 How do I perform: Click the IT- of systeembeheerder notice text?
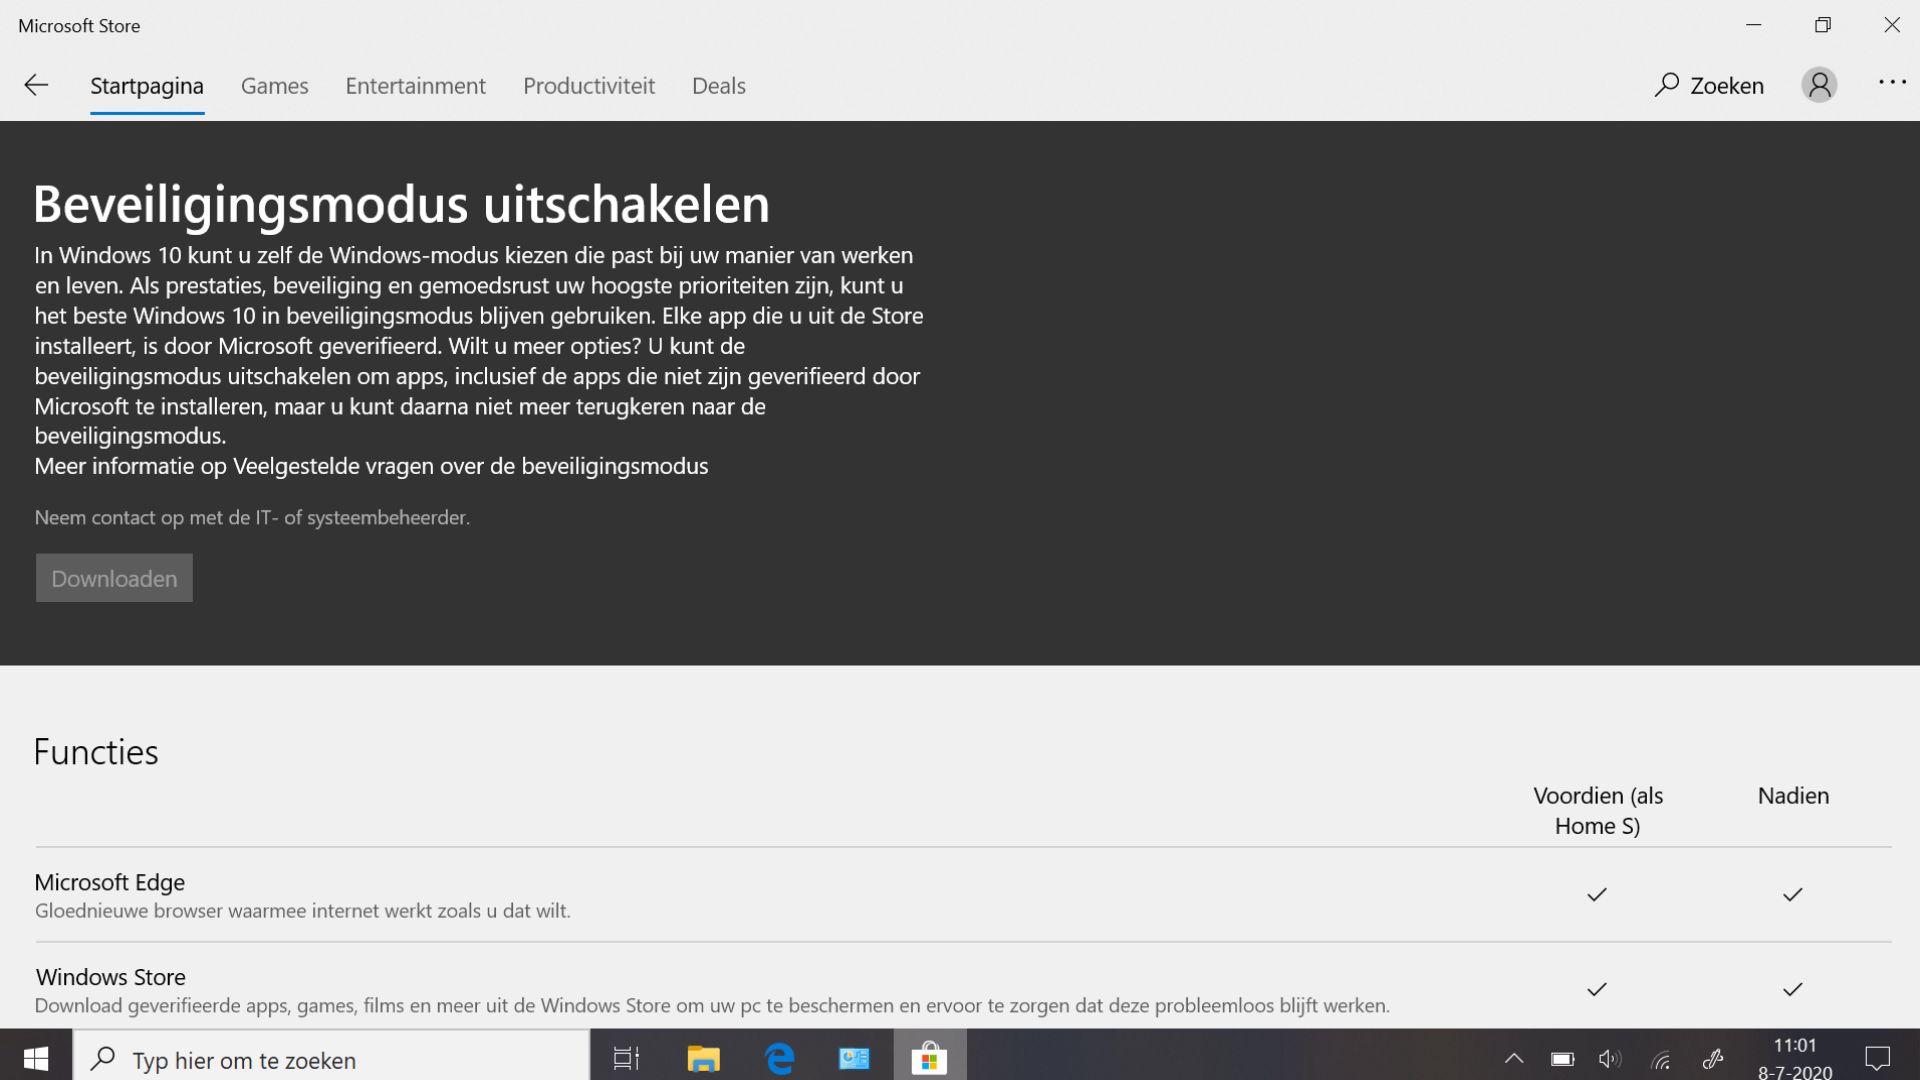pos(252,518)
